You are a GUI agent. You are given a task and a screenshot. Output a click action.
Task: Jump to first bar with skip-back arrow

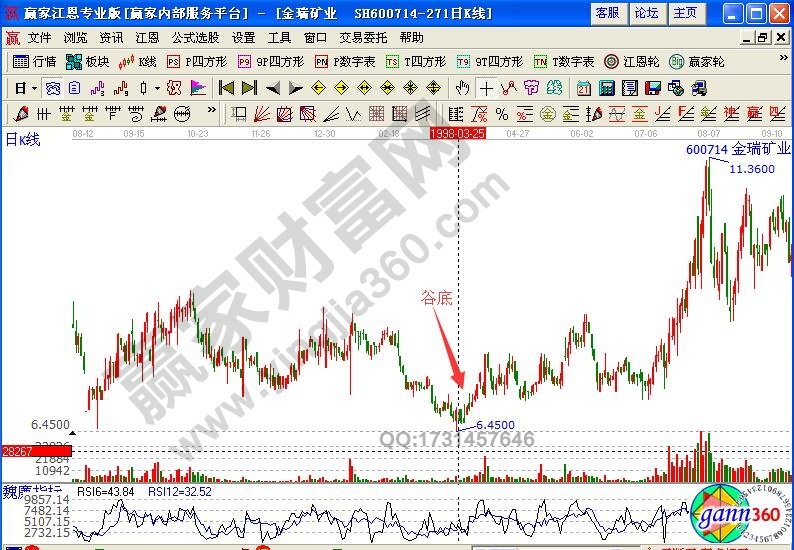226,87
